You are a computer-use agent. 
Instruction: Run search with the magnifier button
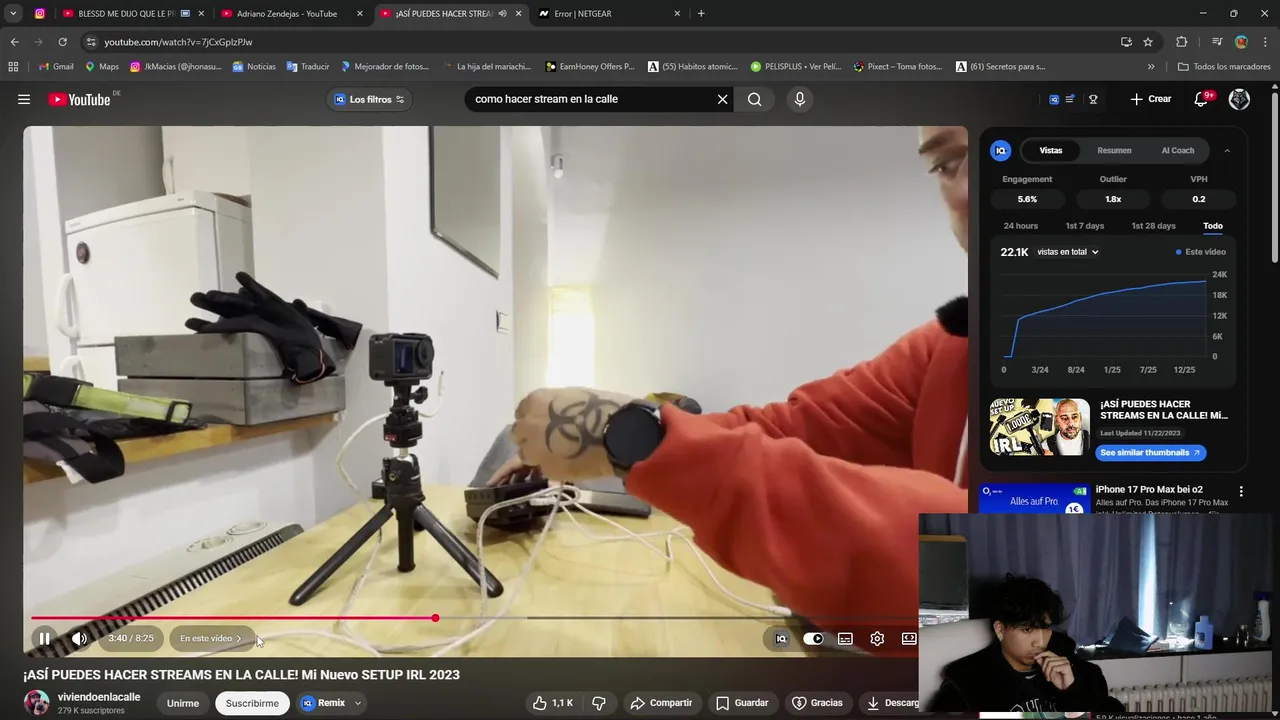coord(755,99)
